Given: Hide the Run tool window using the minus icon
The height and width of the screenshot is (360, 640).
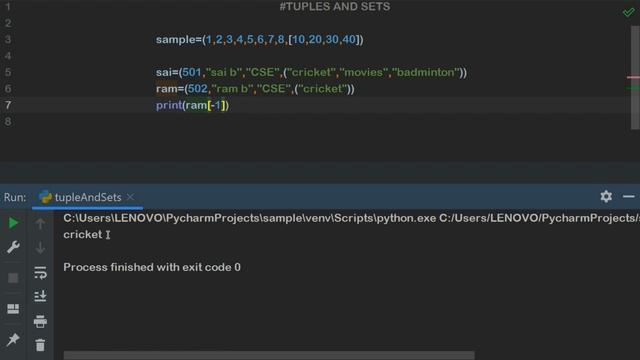Looking at the screenshot, I should [629, 197].
